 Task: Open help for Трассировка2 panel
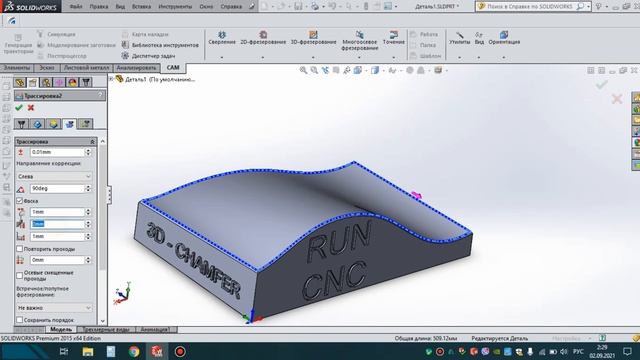coord(100,95)
